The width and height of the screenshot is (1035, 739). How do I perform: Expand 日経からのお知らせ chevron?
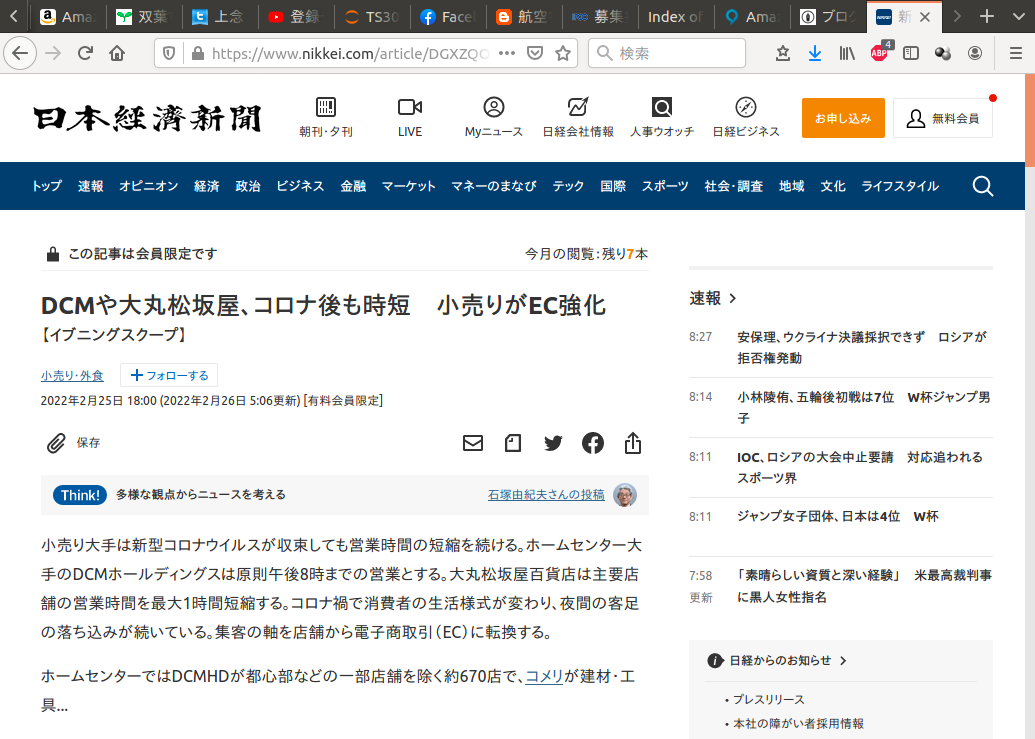tap(843, 660)
